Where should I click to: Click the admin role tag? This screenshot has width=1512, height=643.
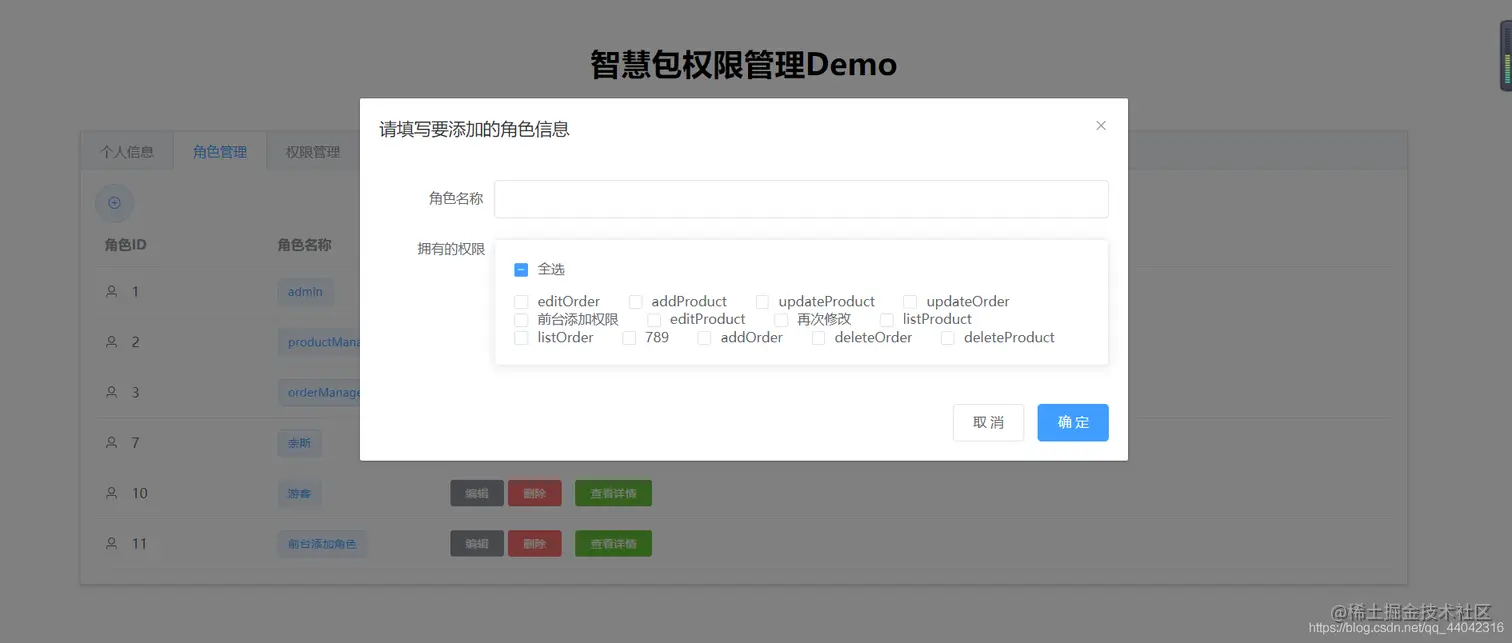305,291
